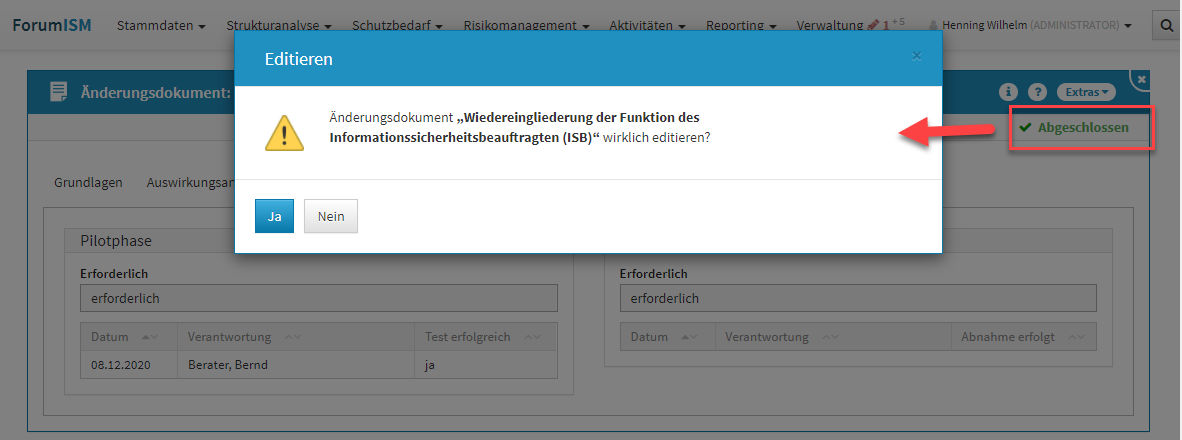Open Henning Wilhelm user menu

(x=1030, y=25)
